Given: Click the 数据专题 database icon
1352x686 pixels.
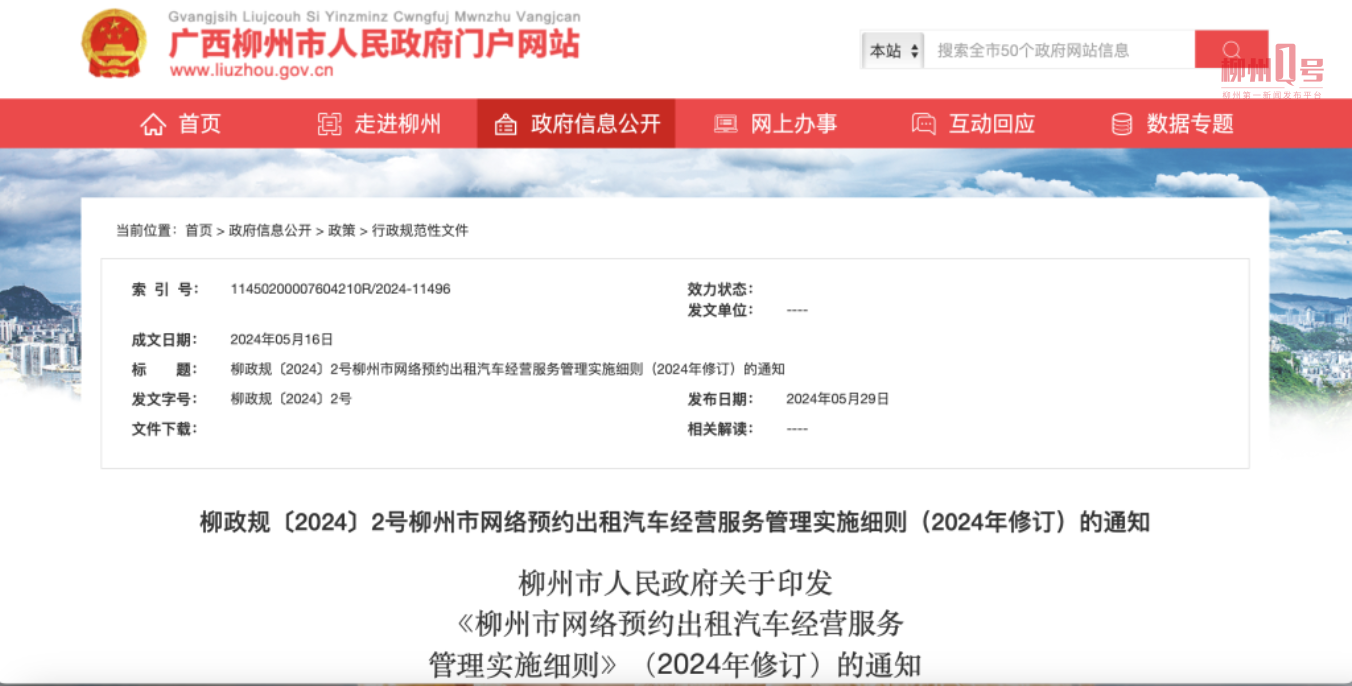Looking at the screenshot, I should pyautogui.click(x=1122, y=125).
